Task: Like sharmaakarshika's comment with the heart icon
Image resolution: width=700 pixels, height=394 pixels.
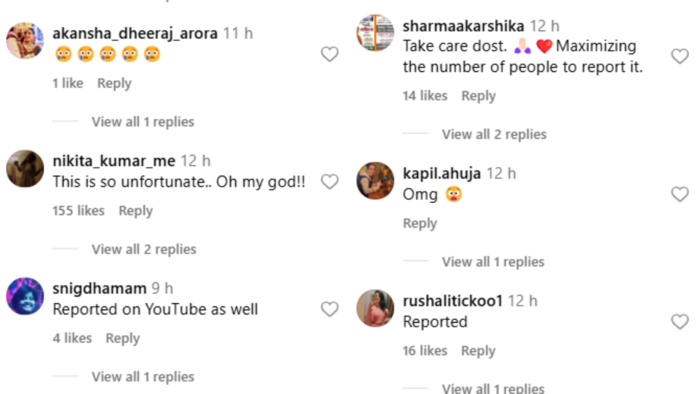Action: 679,56
